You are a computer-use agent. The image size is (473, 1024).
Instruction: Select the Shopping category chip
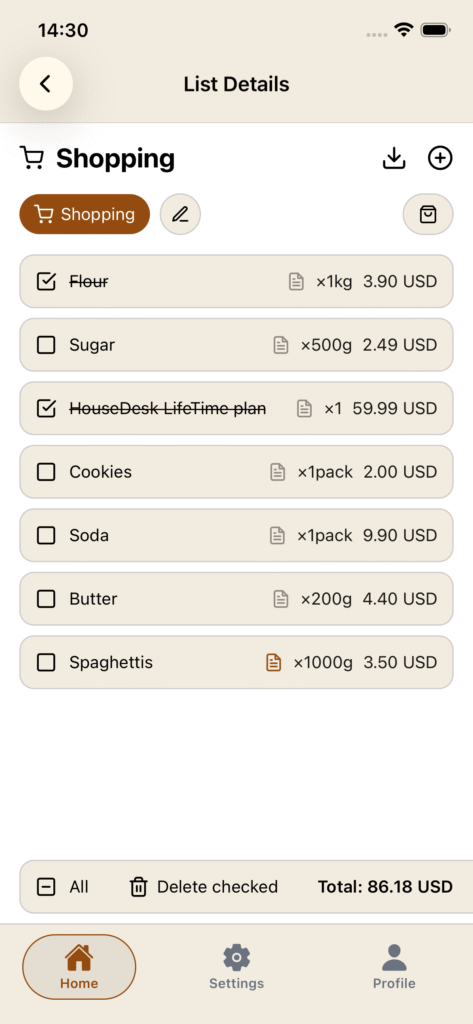click(85, 214)
